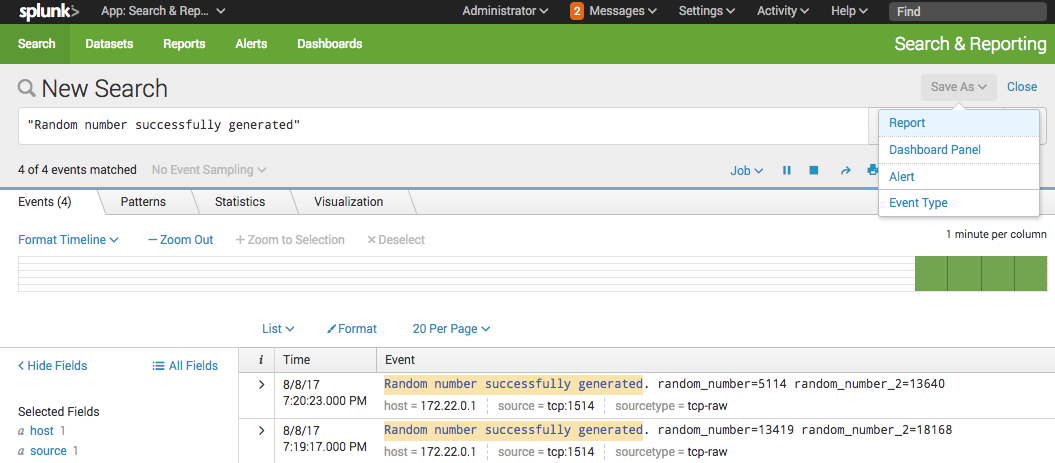The image size is (1055, 463).
Task: Choose Report from Save As menu
Action: click(907, 123)
